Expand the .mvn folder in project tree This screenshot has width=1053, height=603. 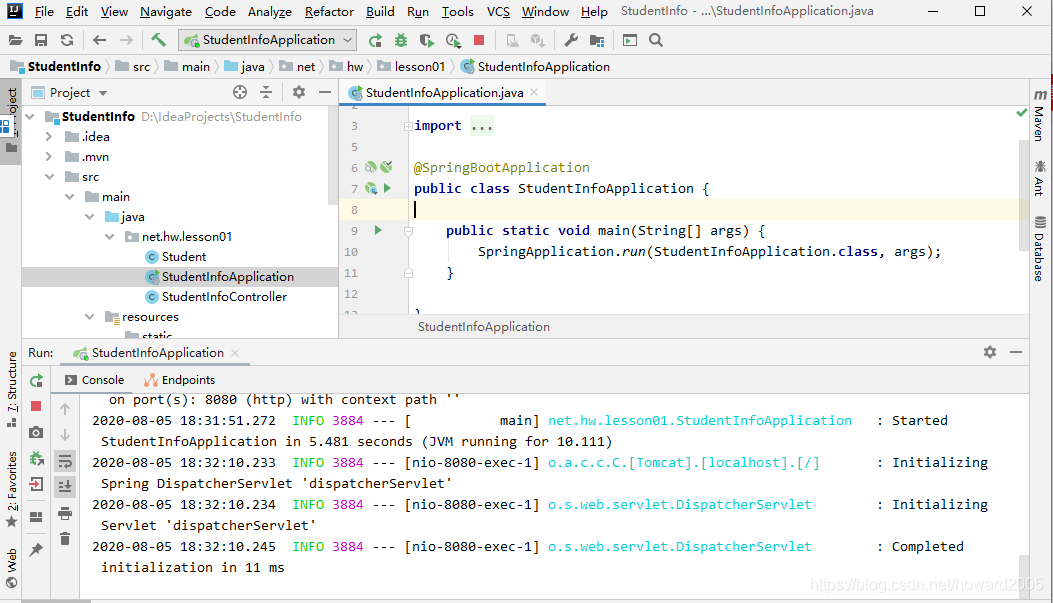pyautogui.click(x=49, y=157)
